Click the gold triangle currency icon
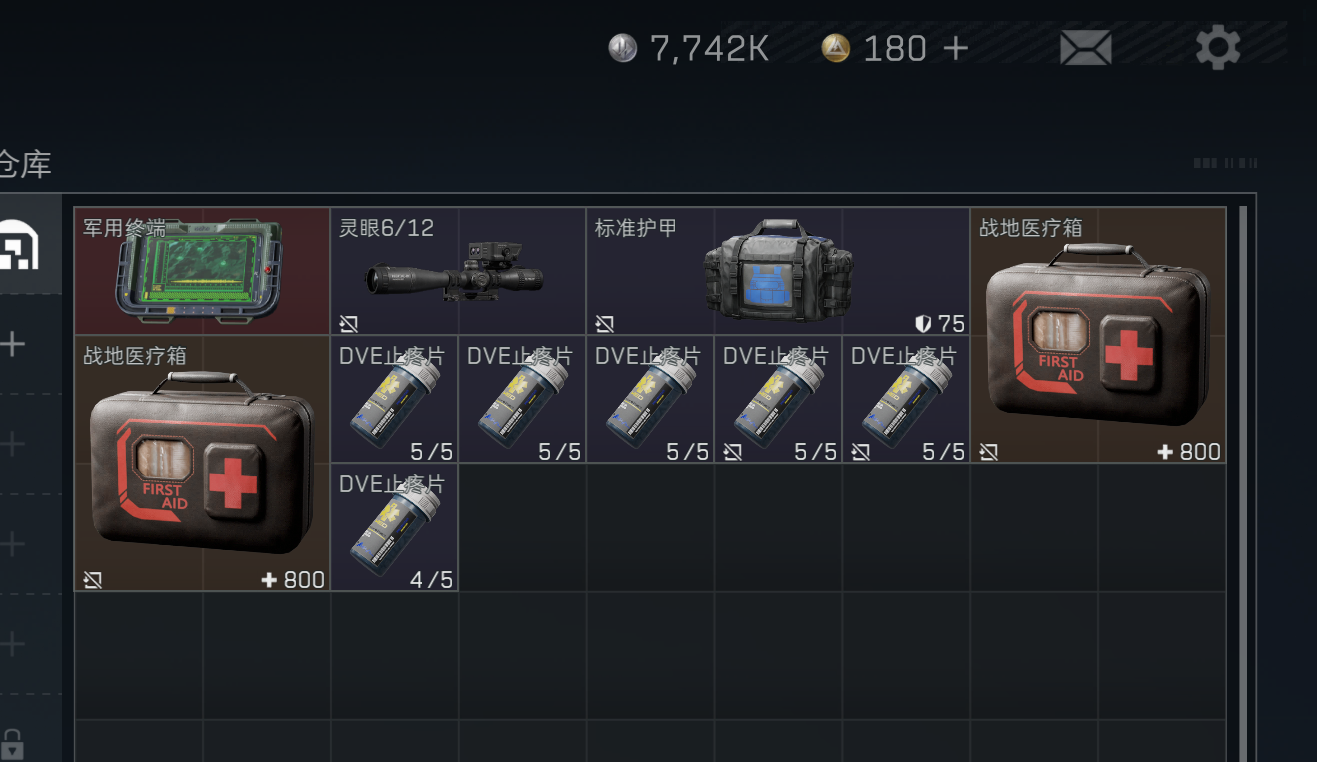1317x762 pixels. pos(835,48)
